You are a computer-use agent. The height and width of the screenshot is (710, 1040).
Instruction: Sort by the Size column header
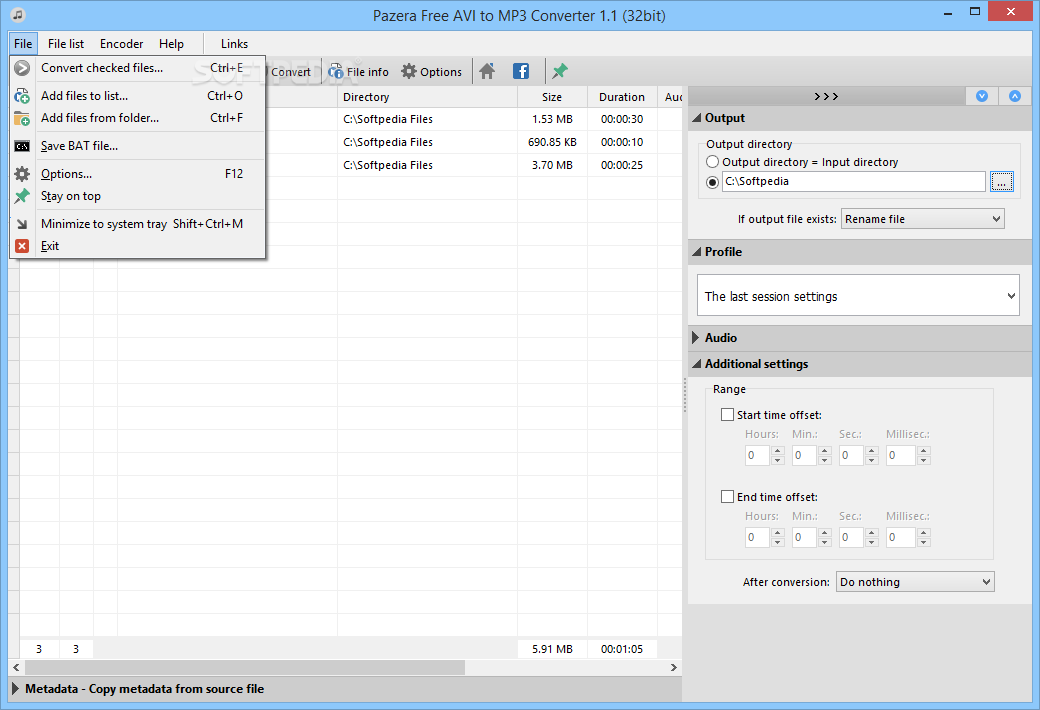pos(552,97)
